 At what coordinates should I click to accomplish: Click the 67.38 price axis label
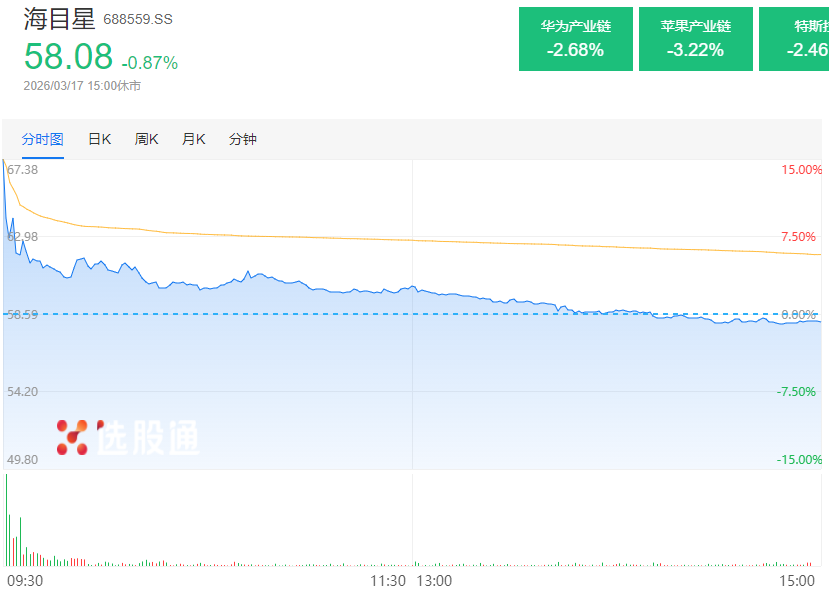tap(23, 170)
